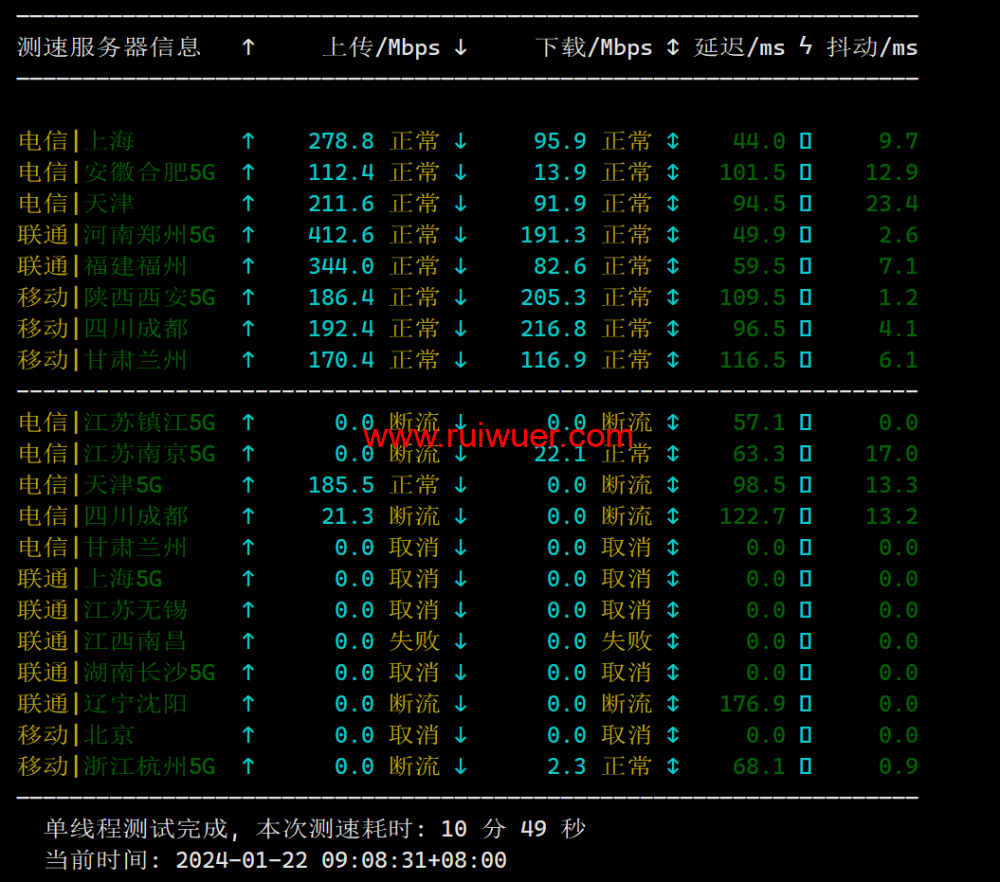Click the lightning jitter symbol in header
The image size is (1000, 882).
pos(806,47)
